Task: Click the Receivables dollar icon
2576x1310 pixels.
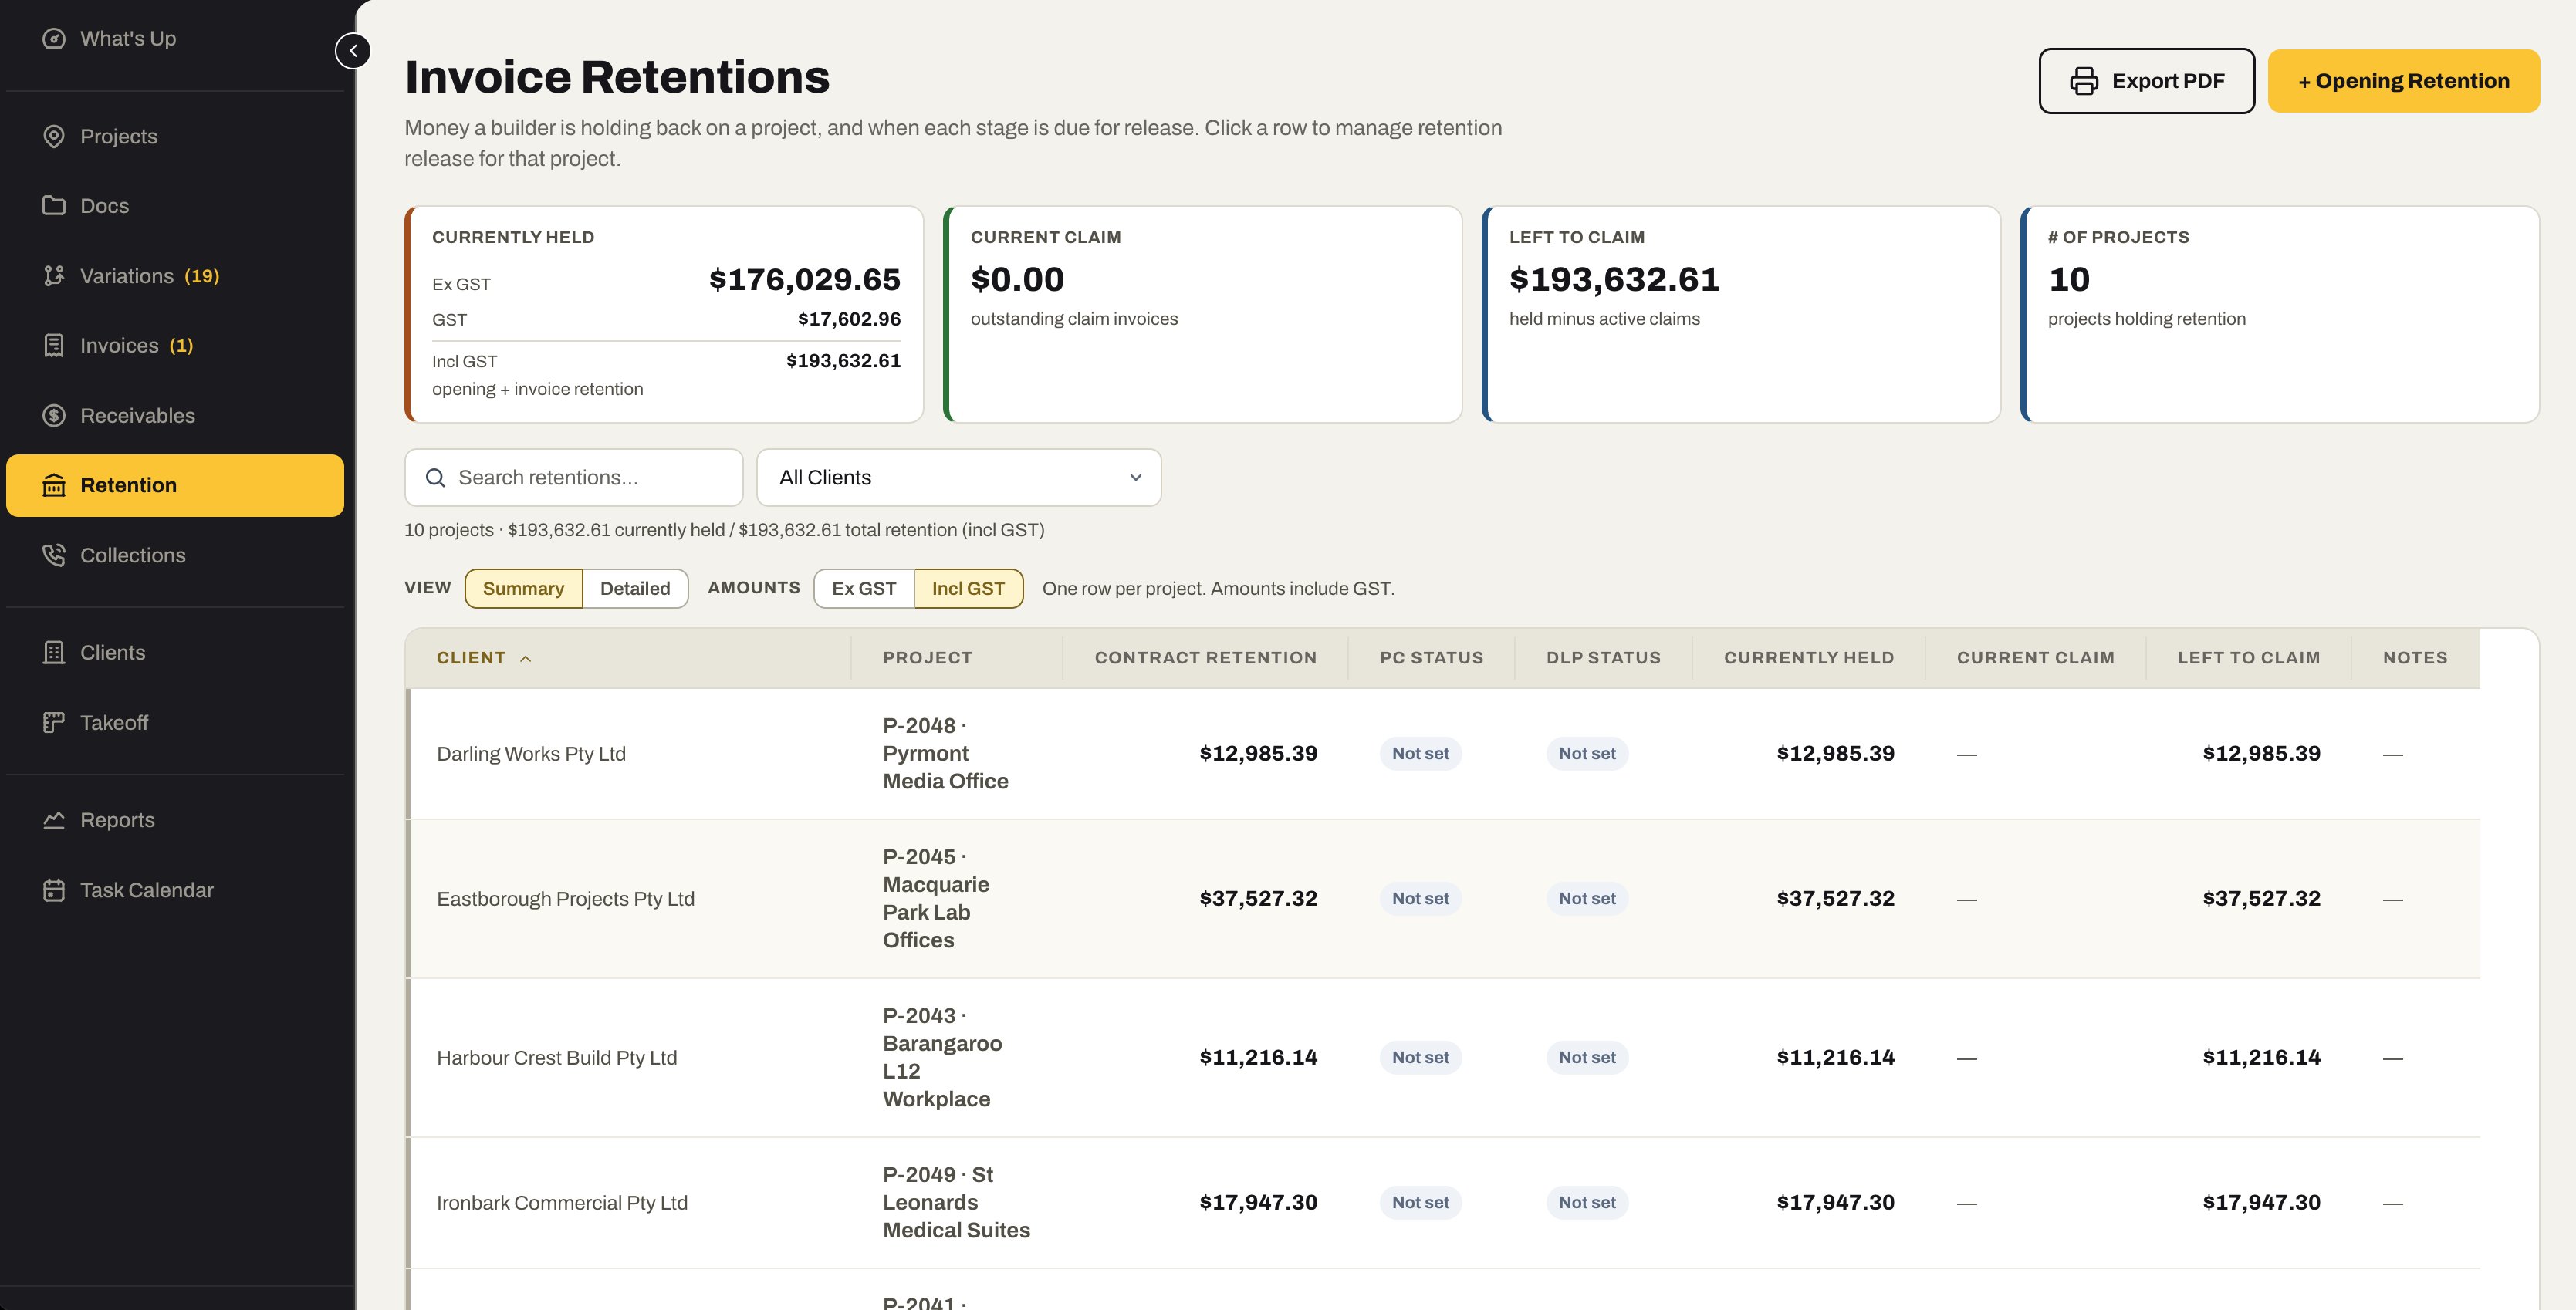Action: pos(54,415)
